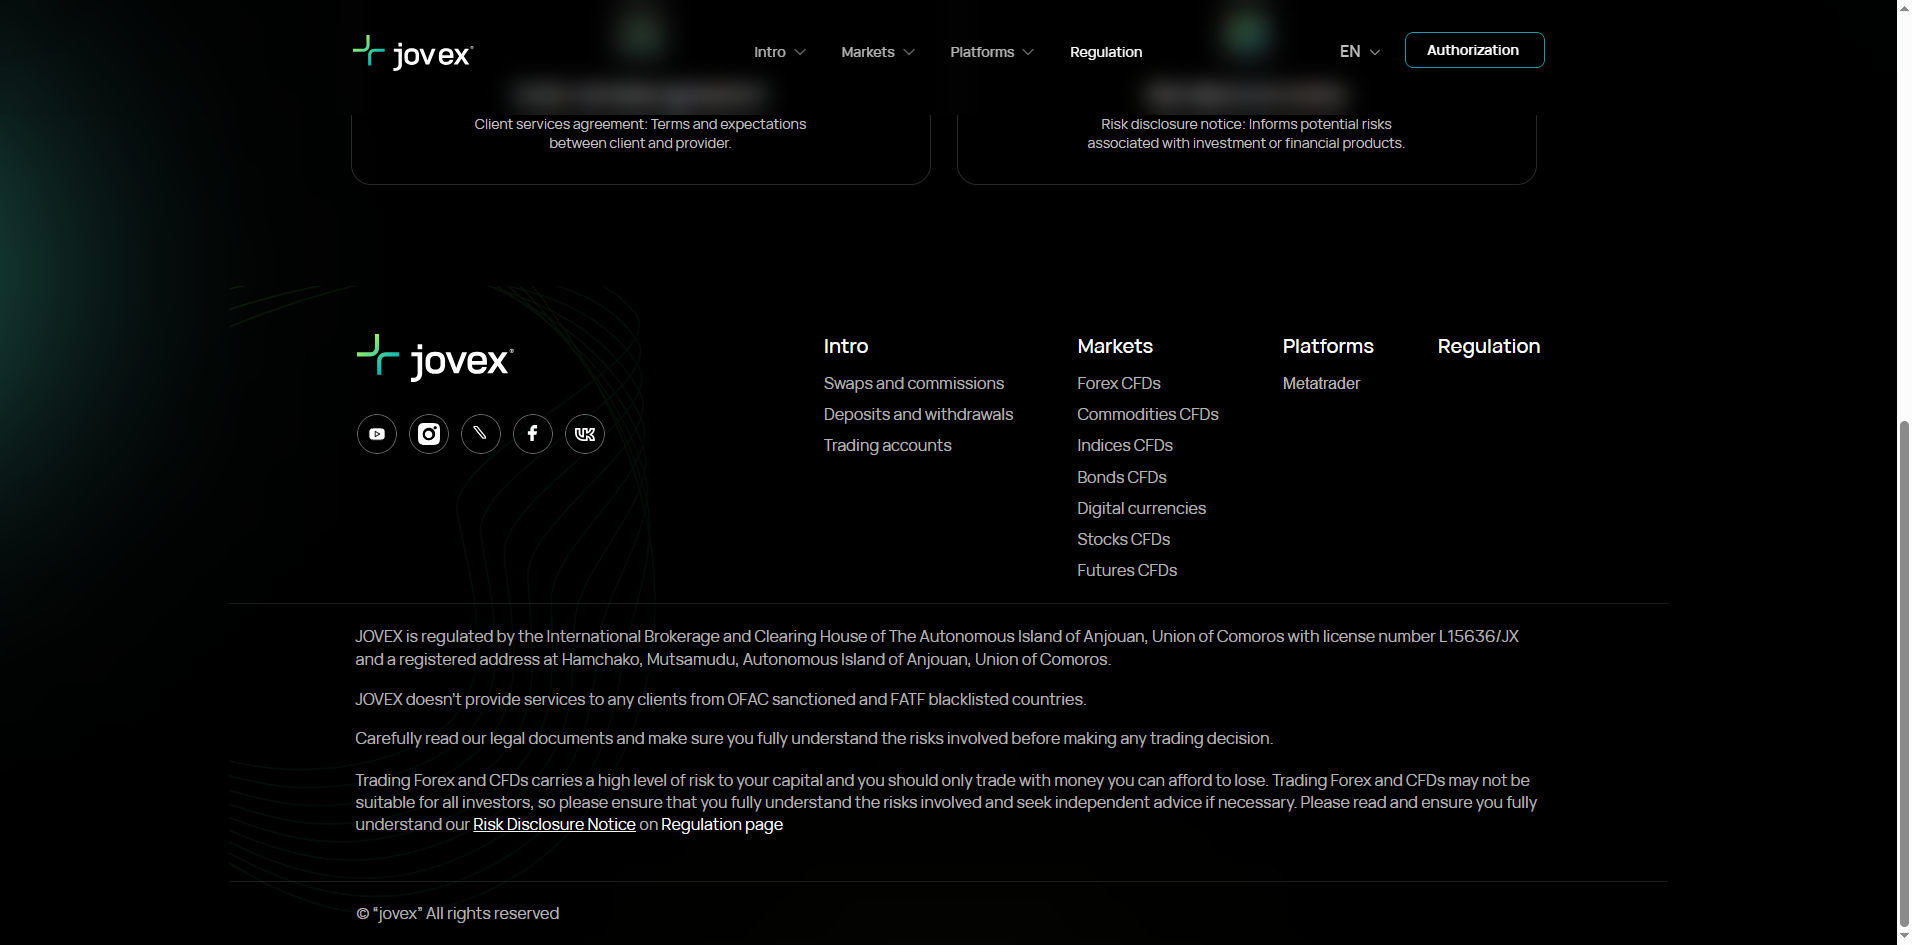
Task: Open Commodities CFDs link
Action: [x=1148, y=414]
